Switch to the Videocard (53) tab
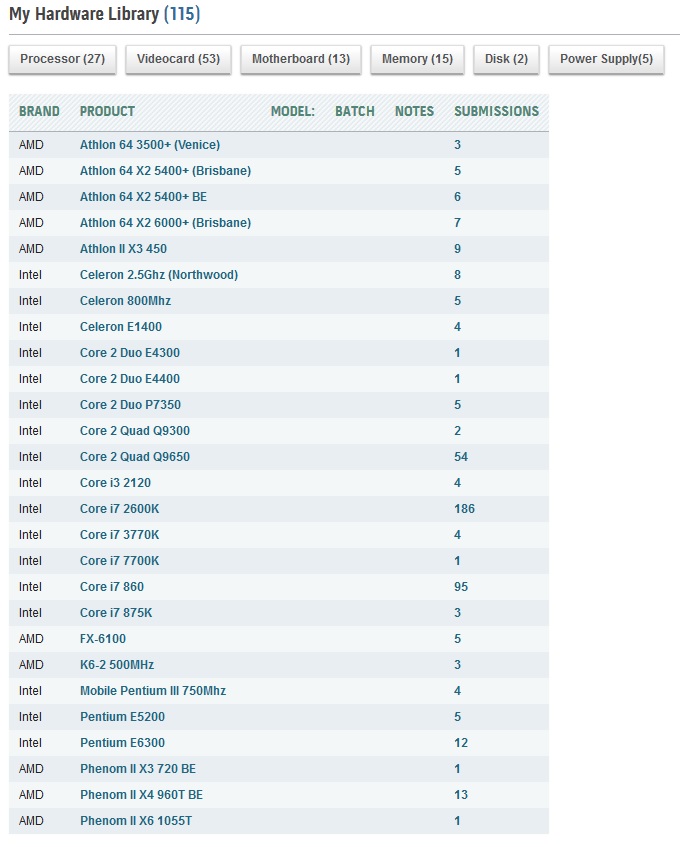This screenshot has height=847, width=680. (x=178, y=59)
